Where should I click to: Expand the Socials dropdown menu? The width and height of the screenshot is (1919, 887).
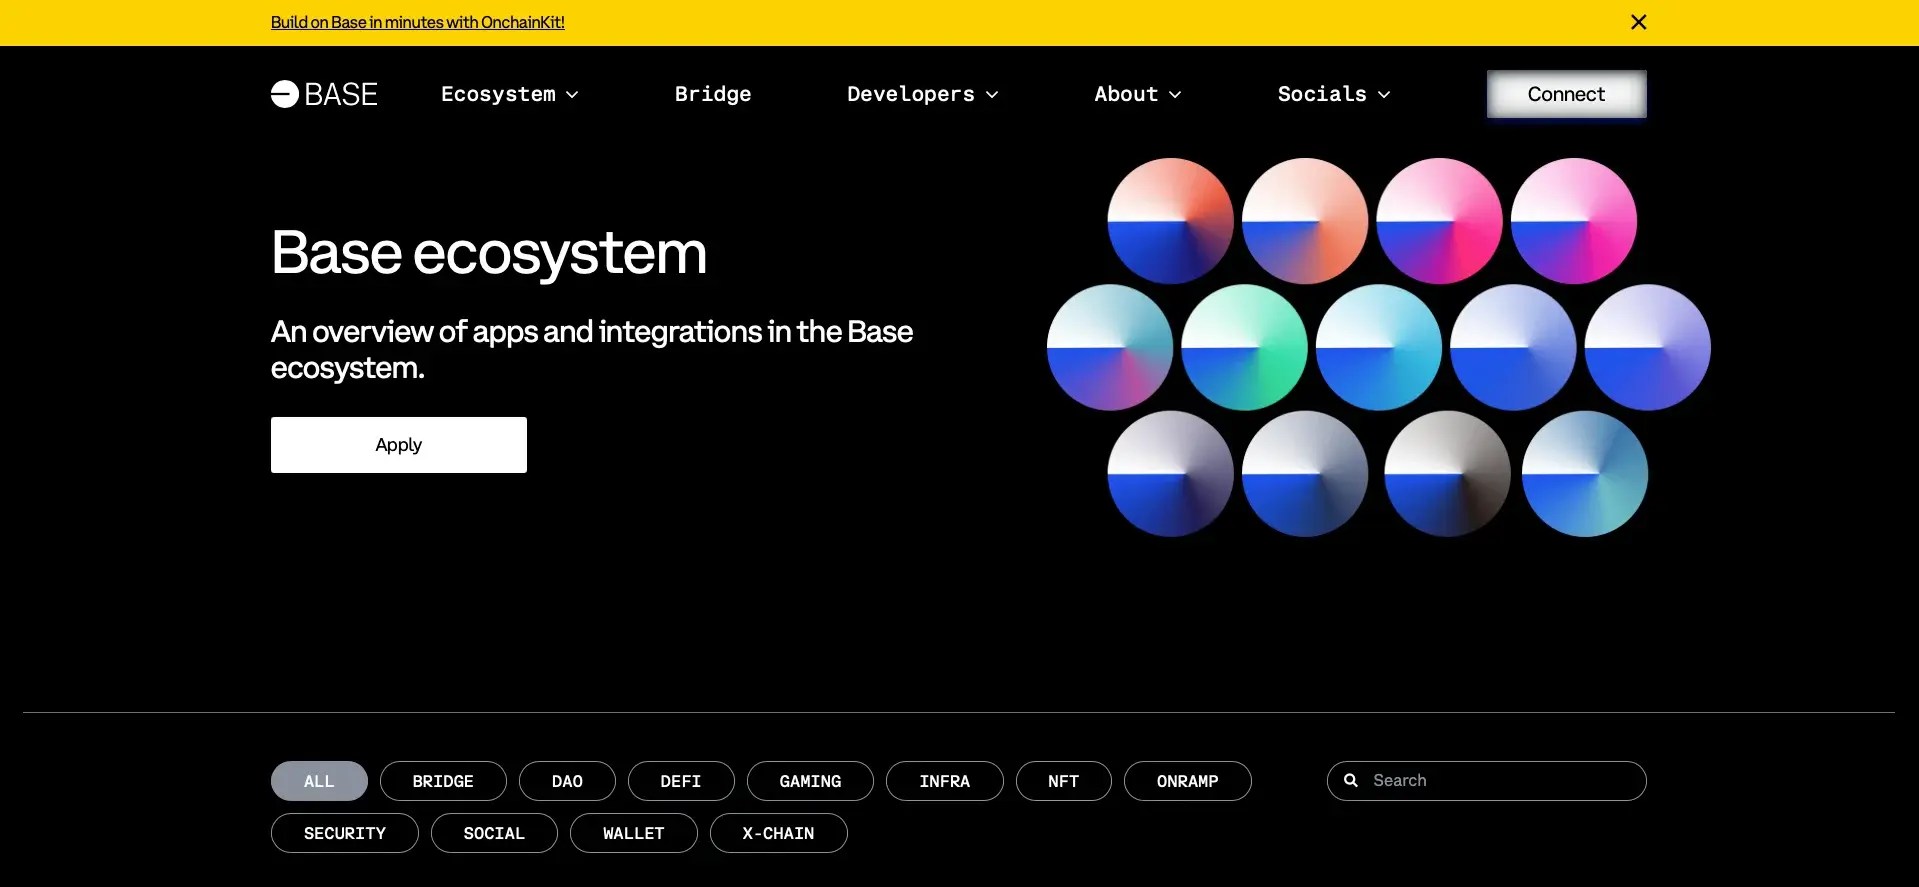[x=1334, y=94]
